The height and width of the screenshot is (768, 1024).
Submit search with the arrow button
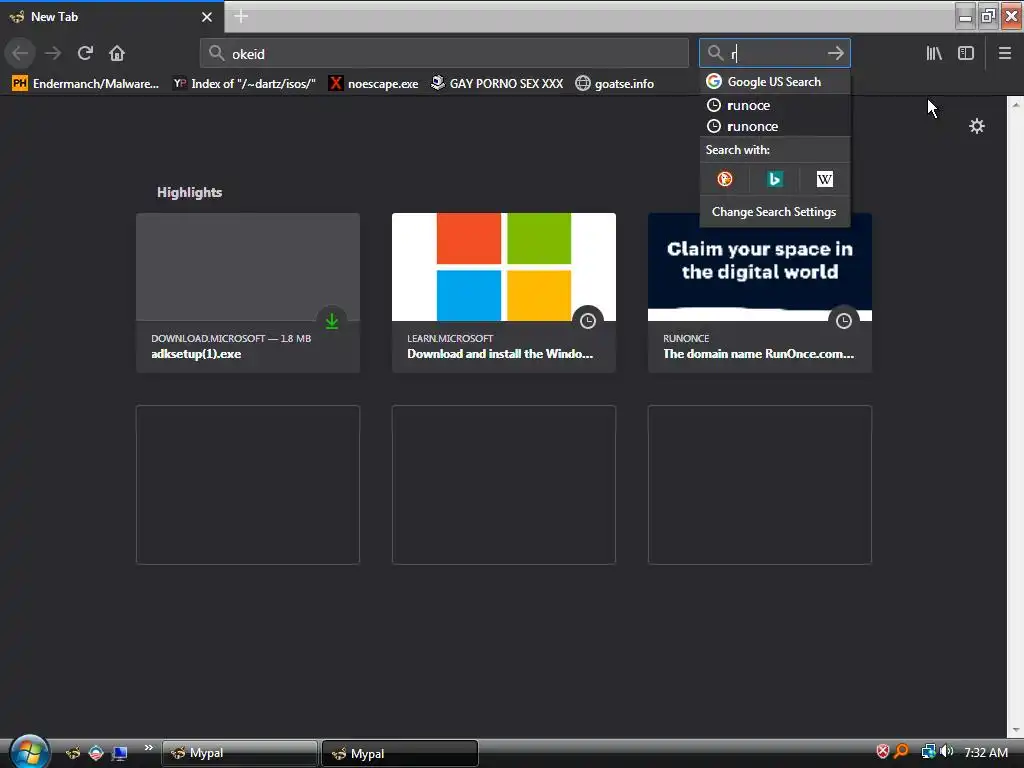835,54
